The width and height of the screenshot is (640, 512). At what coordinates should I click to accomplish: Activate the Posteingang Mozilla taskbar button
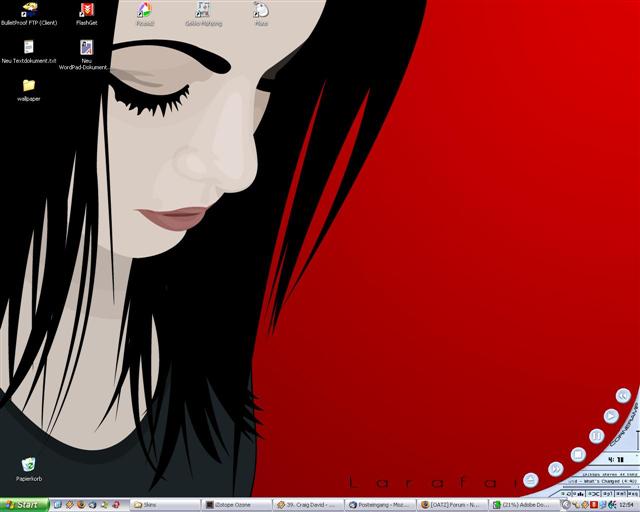click(380, 505)
